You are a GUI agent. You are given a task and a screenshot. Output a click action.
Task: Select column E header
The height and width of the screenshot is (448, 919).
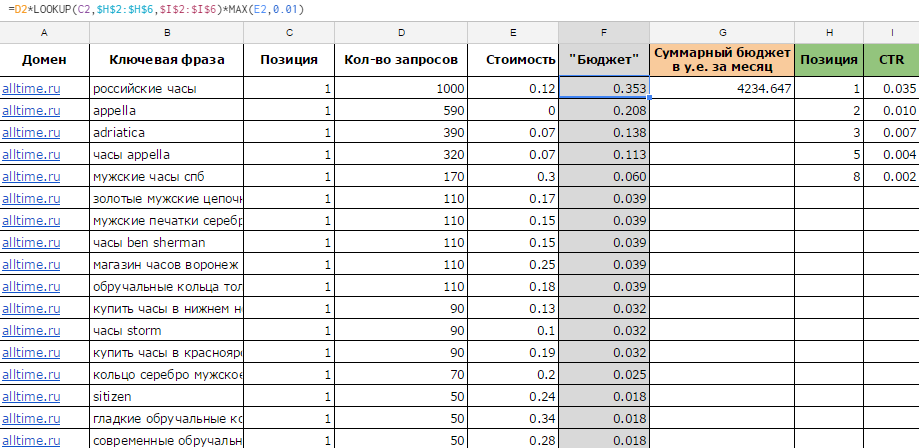(x=513, y=33)
